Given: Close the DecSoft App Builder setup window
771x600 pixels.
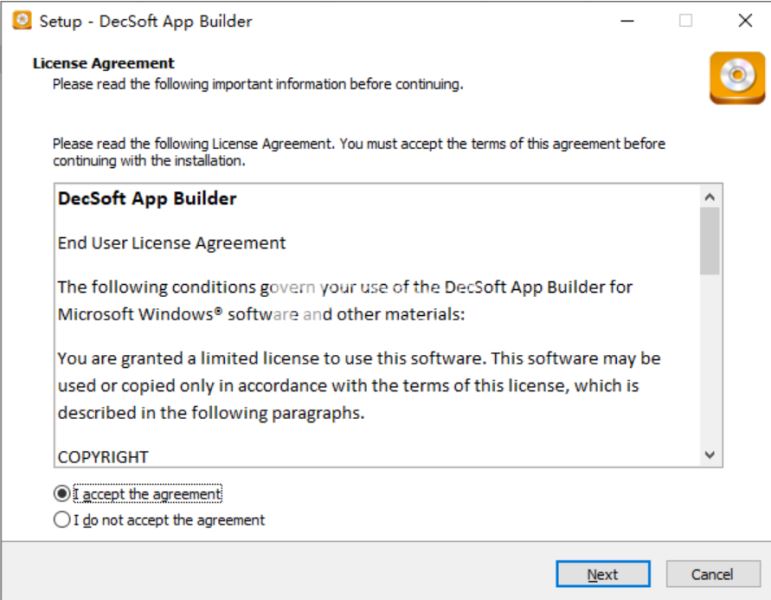Looking at the screenshot, I should click(x=745, y=20).
